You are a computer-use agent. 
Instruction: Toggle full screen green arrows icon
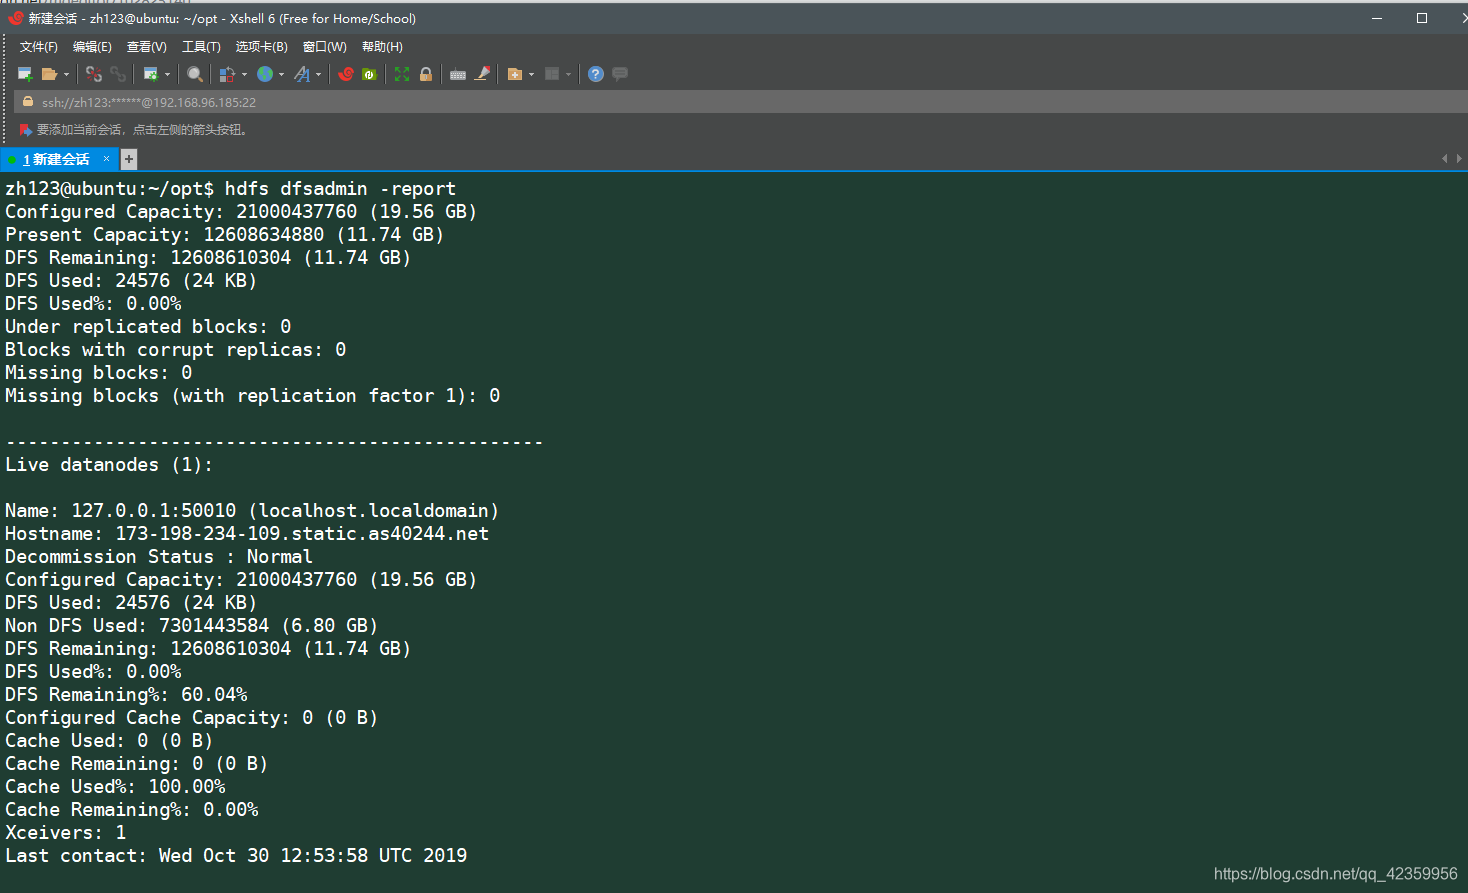(402, 74)
